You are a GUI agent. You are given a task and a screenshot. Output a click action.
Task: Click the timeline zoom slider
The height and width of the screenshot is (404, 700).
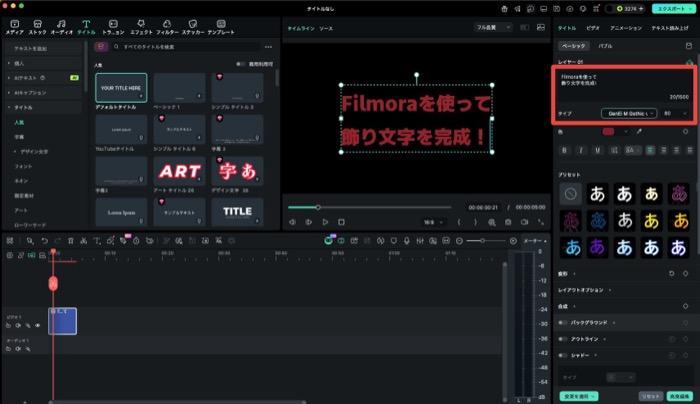coord(487,241)
